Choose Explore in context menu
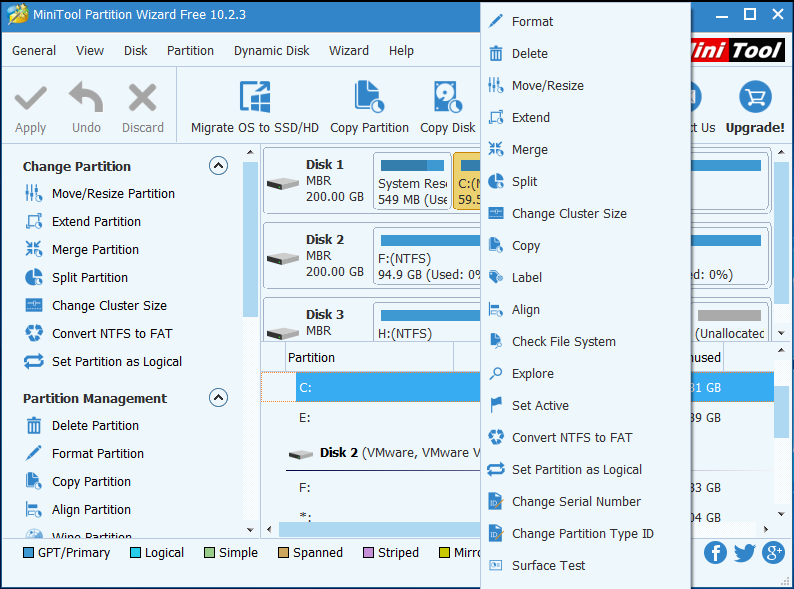 click(585, 373)
